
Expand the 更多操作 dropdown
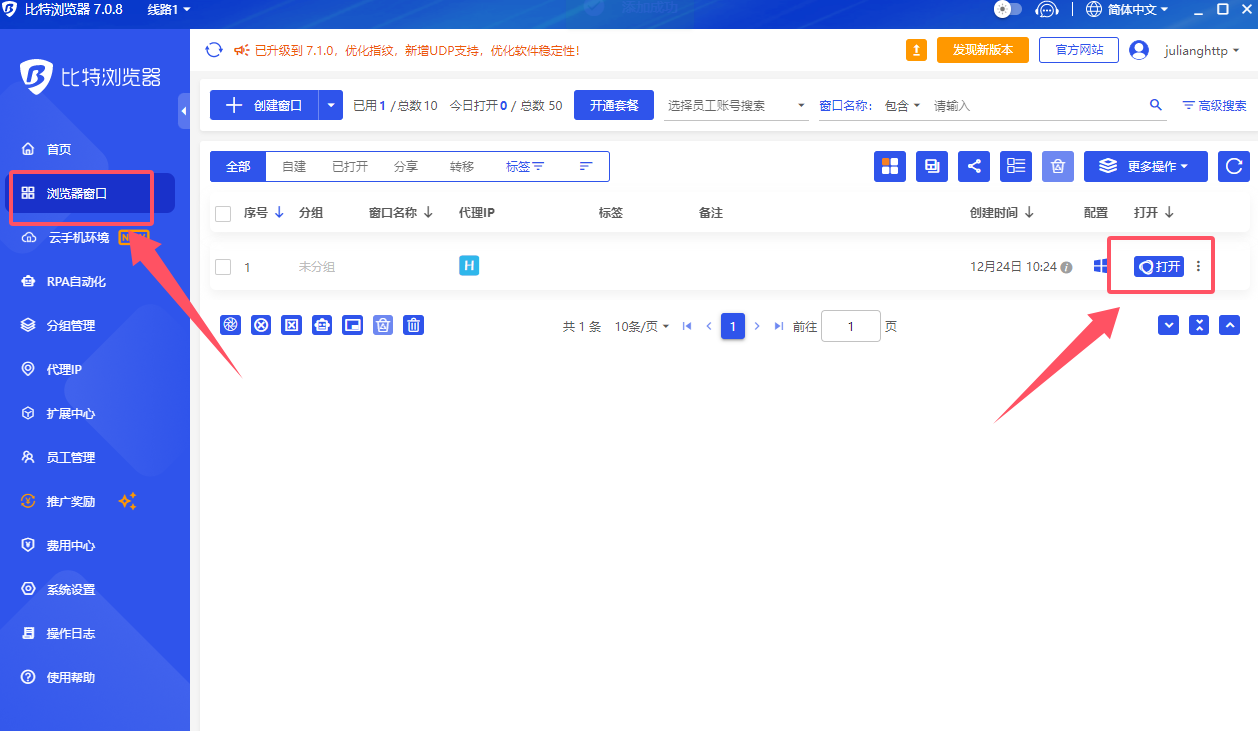click(1145, 166)
